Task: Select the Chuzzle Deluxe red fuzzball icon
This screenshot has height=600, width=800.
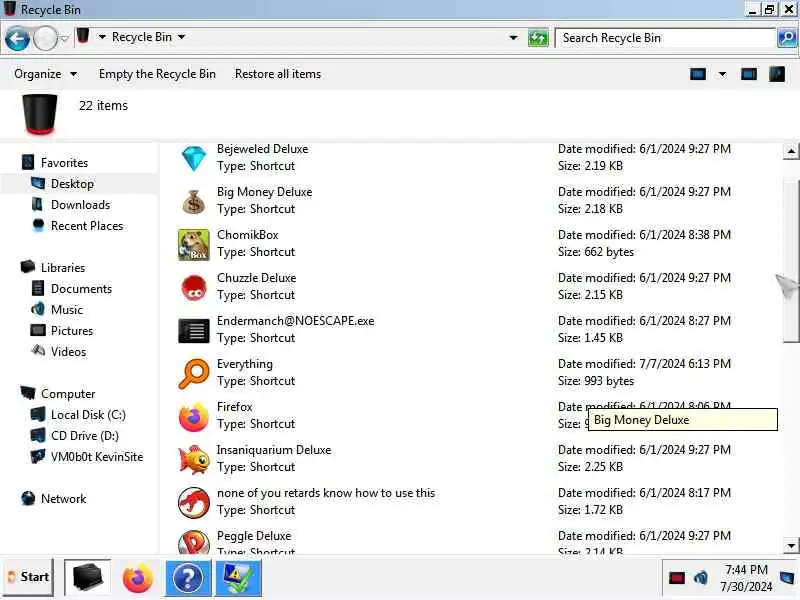Action: point(193,287)
